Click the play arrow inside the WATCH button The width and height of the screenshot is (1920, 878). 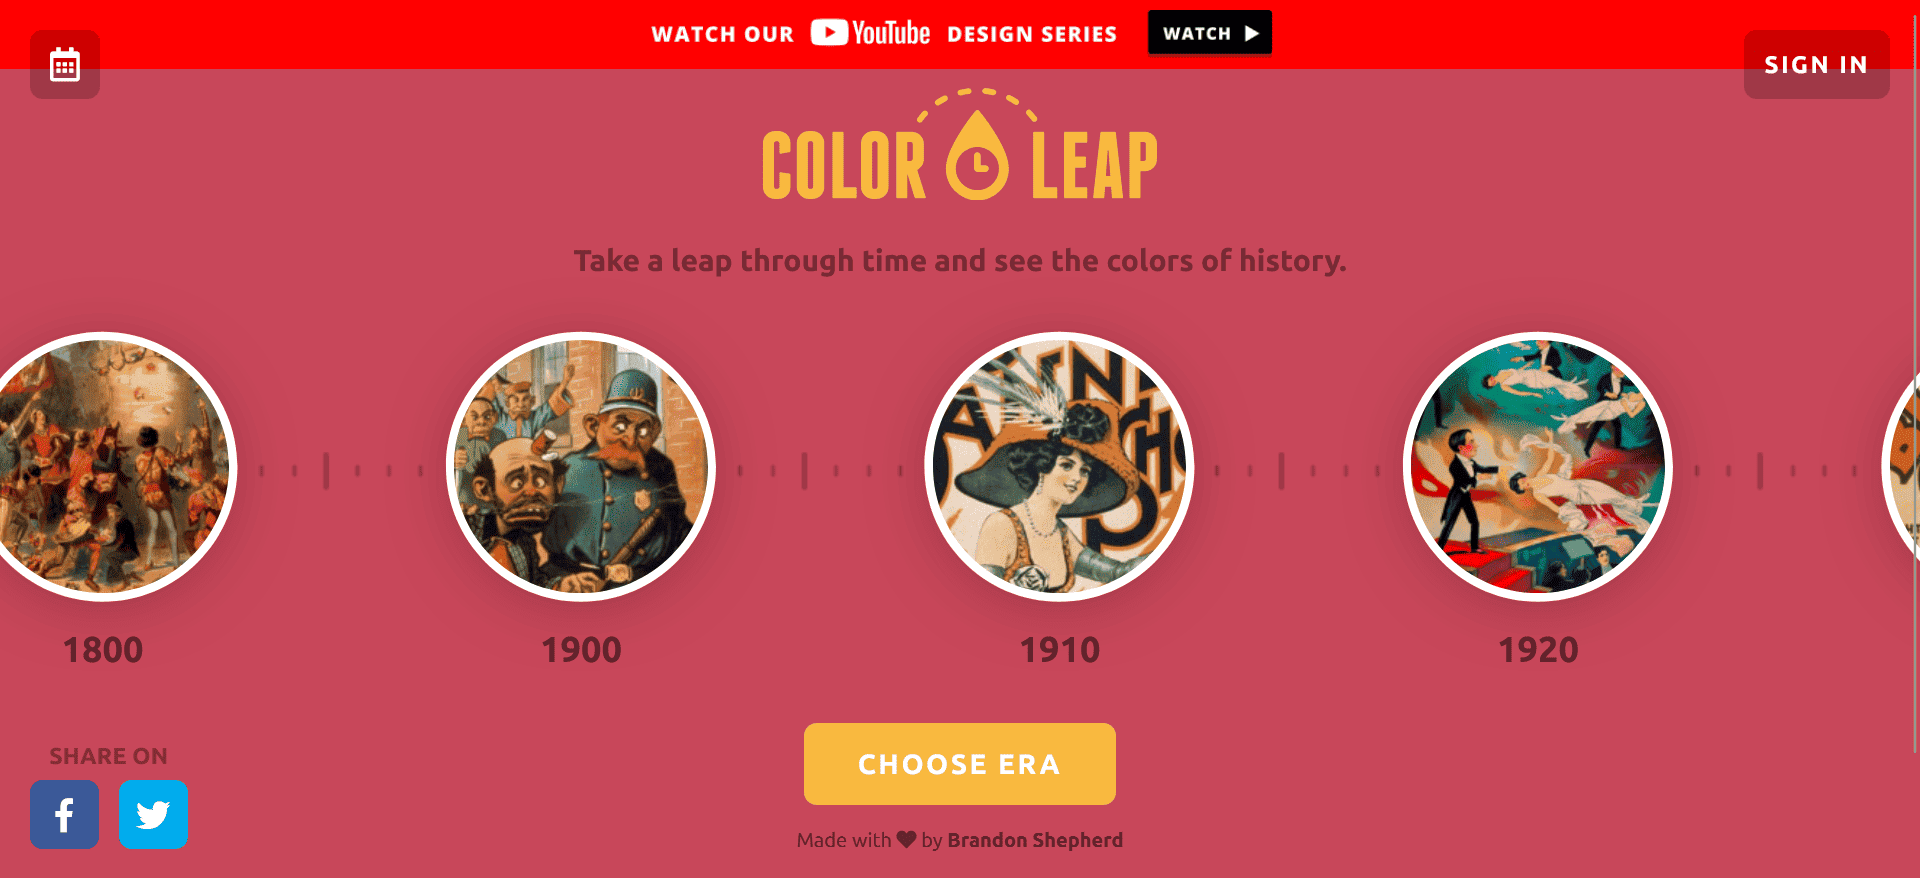[1253, 32]
